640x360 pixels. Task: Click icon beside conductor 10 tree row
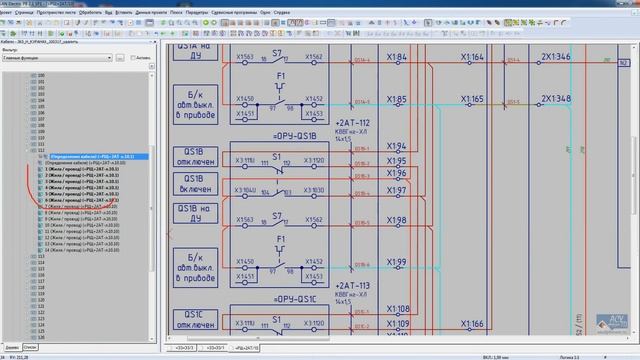pyautogui.click(x=40, y=225)
